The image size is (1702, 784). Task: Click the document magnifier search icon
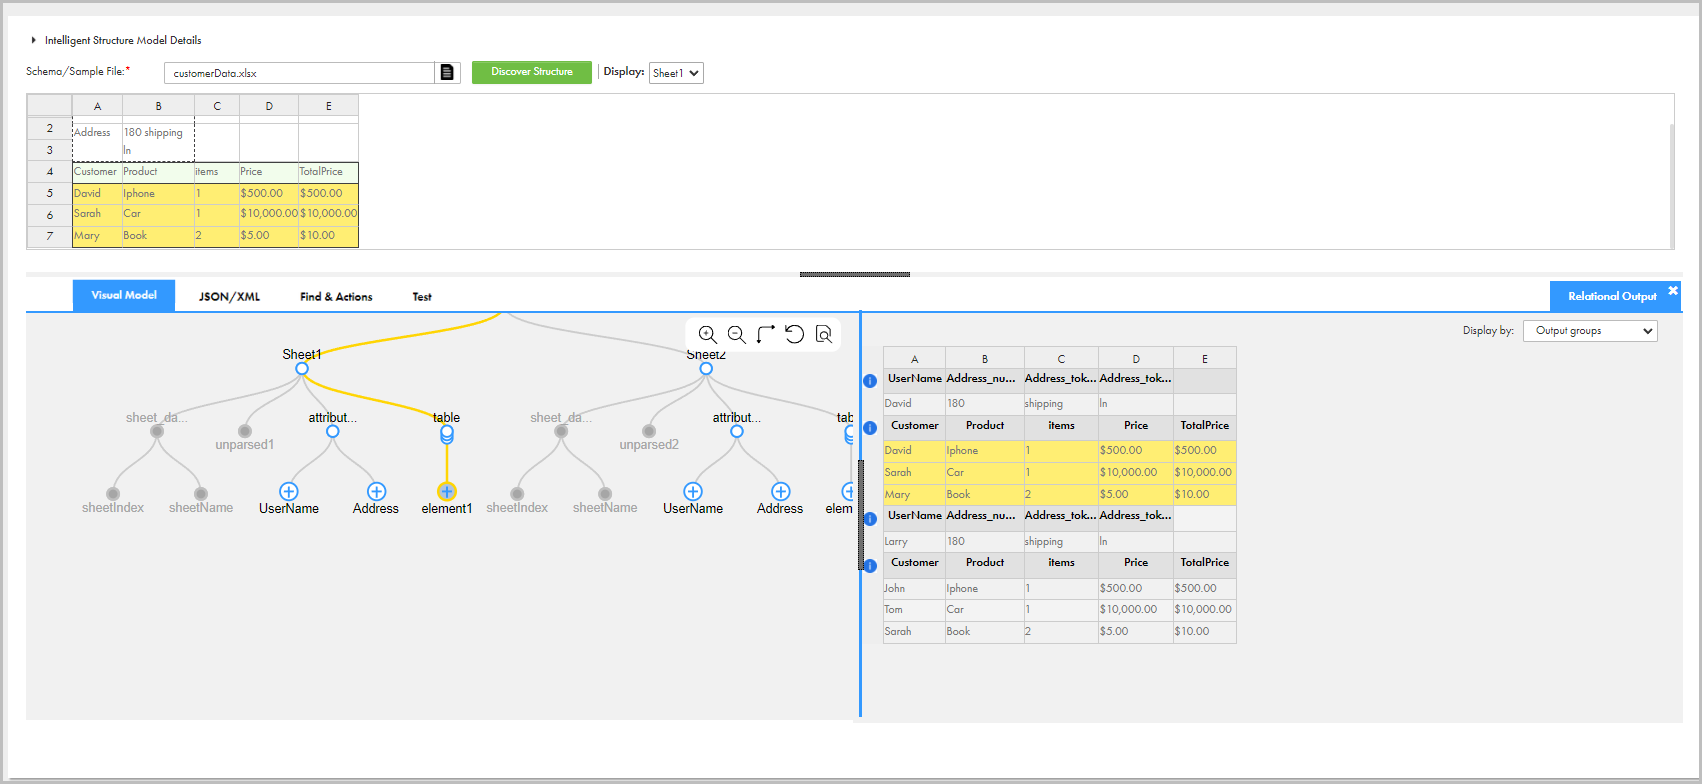824,334
